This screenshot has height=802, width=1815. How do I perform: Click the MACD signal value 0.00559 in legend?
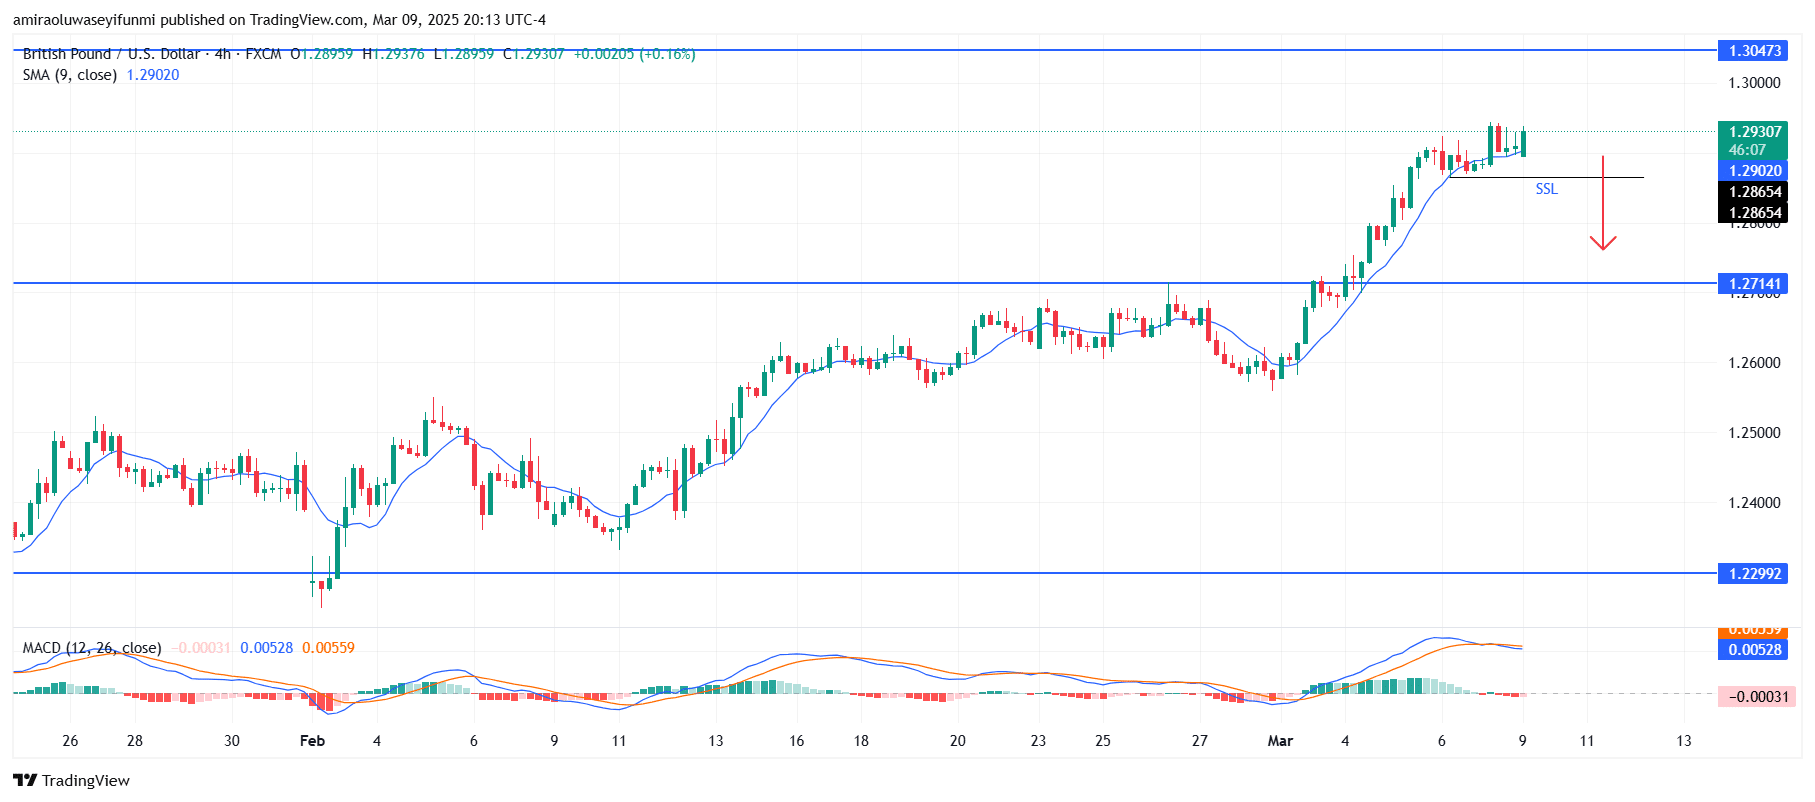pos(328,648)
